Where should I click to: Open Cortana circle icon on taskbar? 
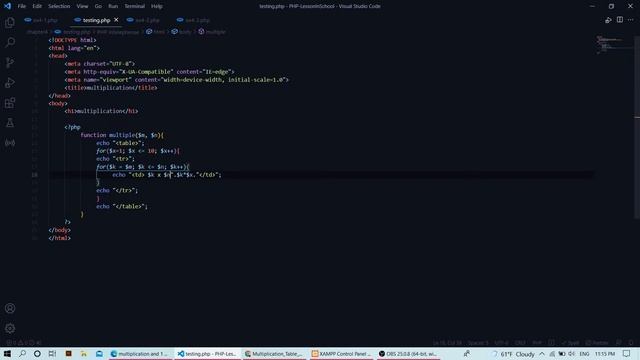point(37,354)
